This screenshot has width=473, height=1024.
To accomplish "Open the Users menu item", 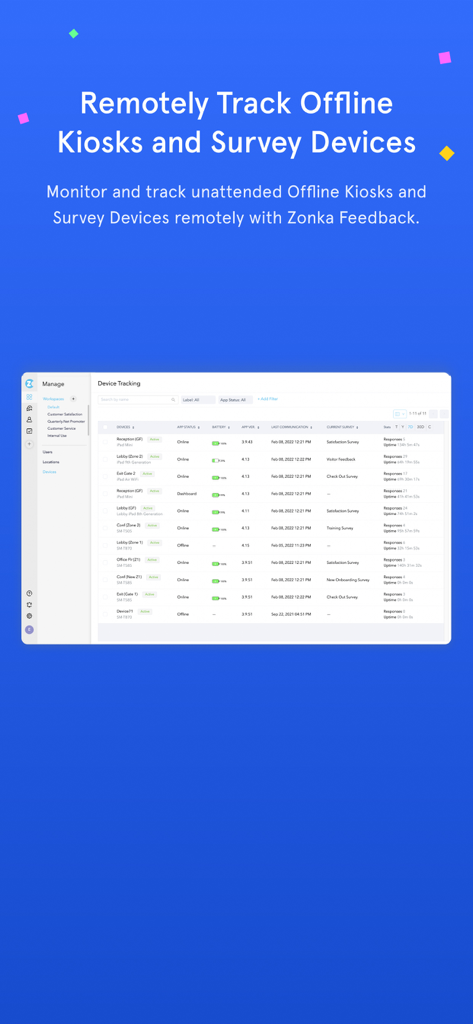I will [x=48, y=452].
